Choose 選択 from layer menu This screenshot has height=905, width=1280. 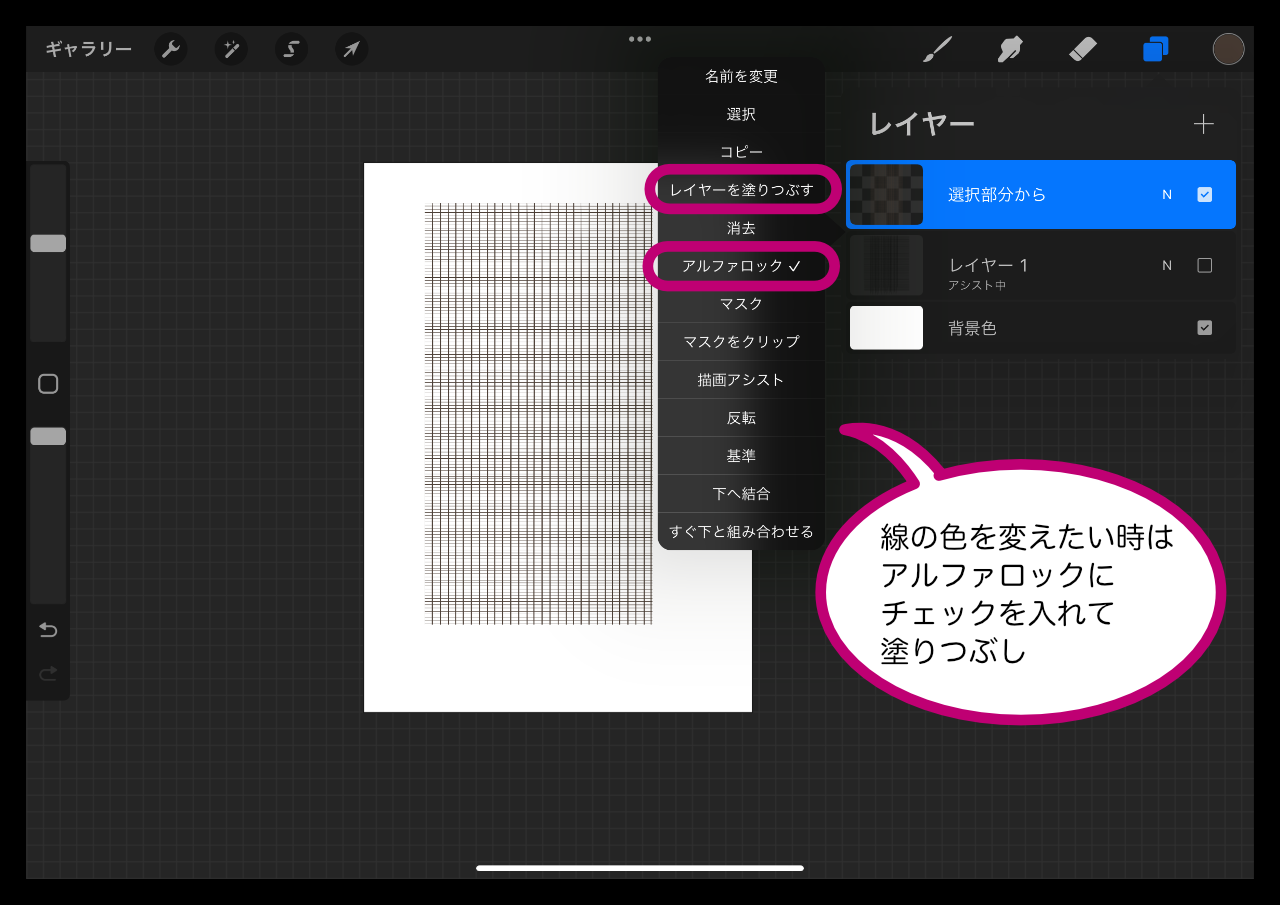tap(741, 114)
